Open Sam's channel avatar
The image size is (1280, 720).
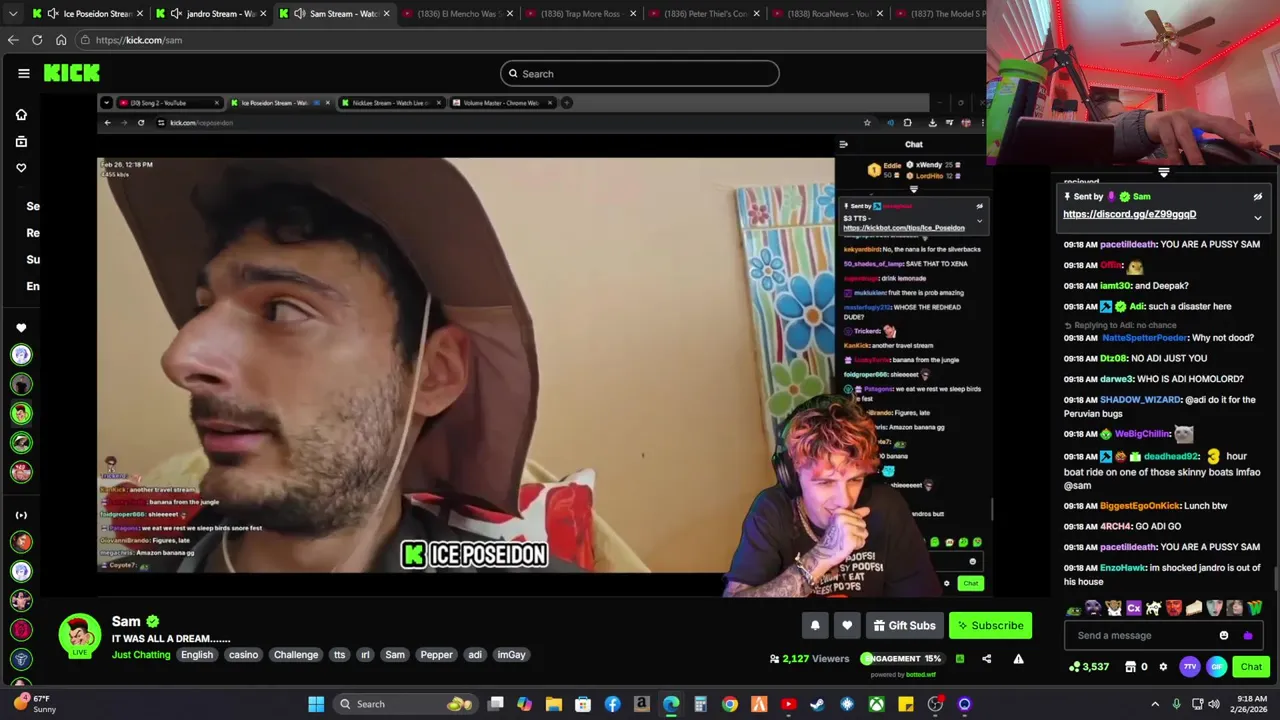tap(79, 636)
